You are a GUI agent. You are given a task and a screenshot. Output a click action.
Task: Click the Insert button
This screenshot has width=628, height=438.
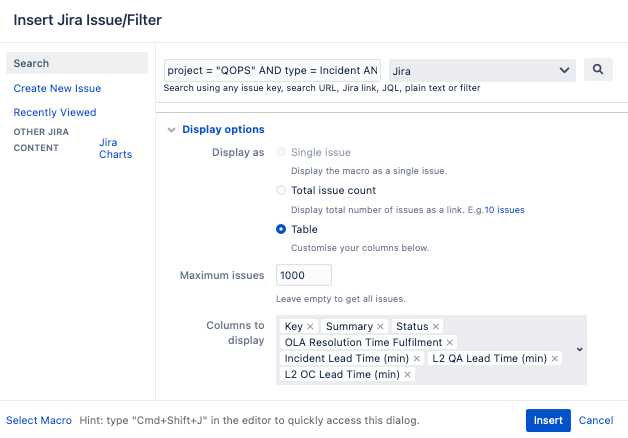pyautogui.click(x=548, y=420)
